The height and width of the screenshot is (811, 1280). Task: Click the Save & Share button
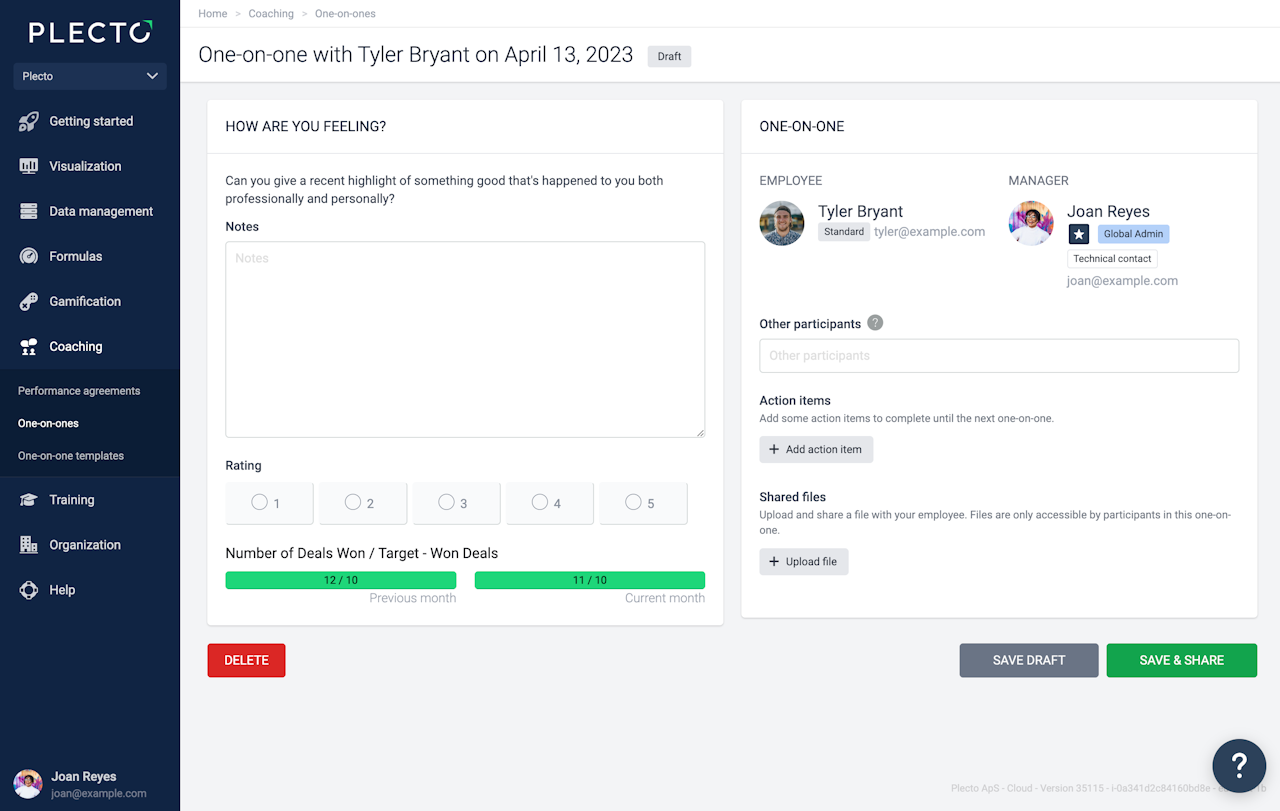pyautogui.click(x=1181, y=660)
